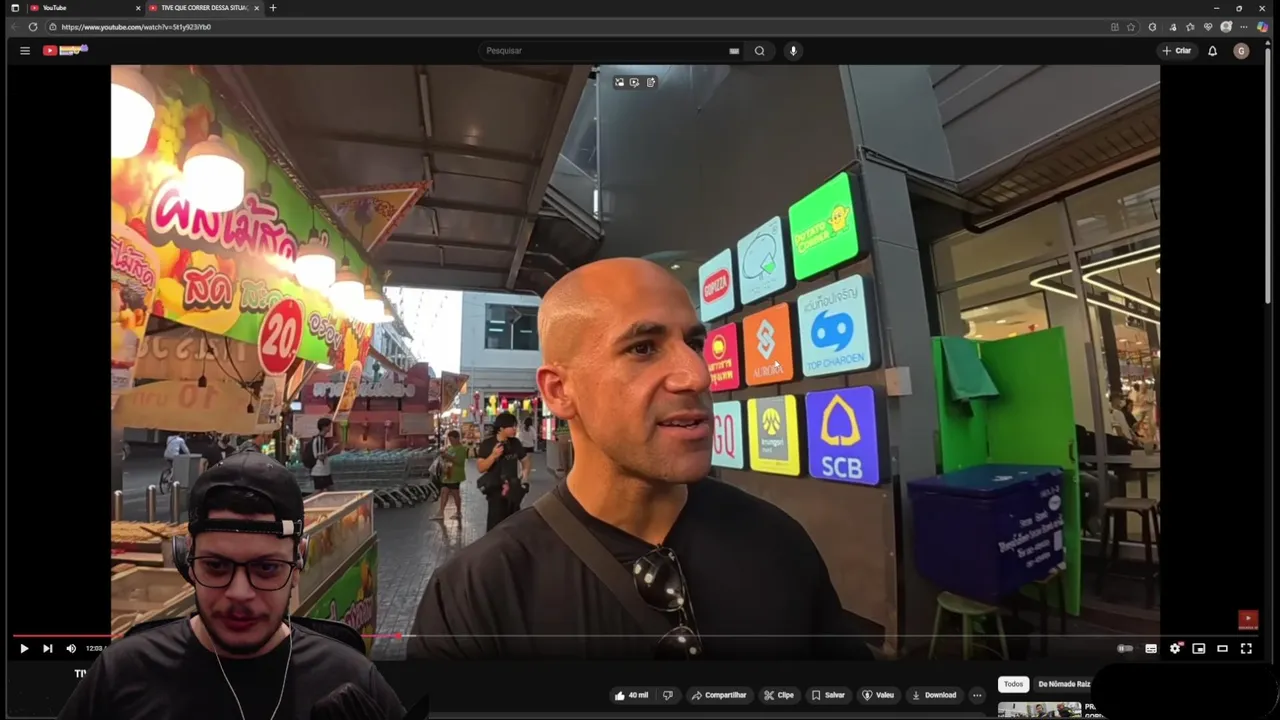Play the video
Viewport: 1280px width, 720px height.
(x=24, y=648)
